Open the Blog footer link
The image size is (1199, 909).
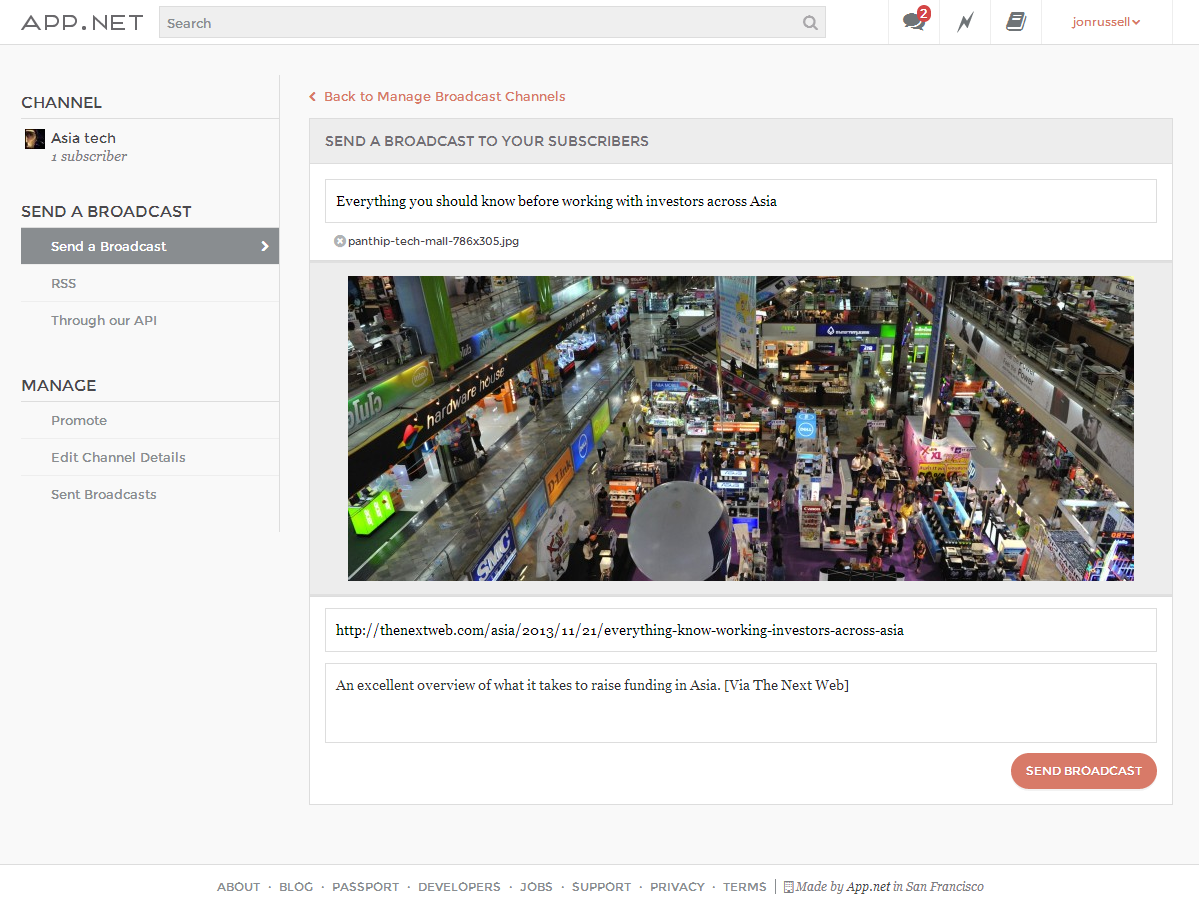[x=296, y=887]
